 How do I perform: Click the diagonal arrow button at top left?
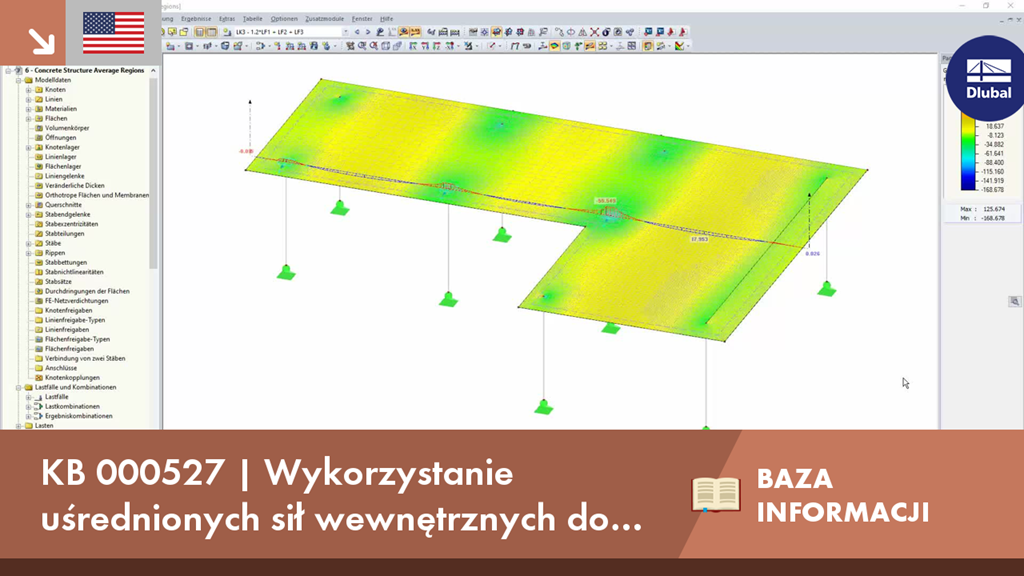coord(41,42)
